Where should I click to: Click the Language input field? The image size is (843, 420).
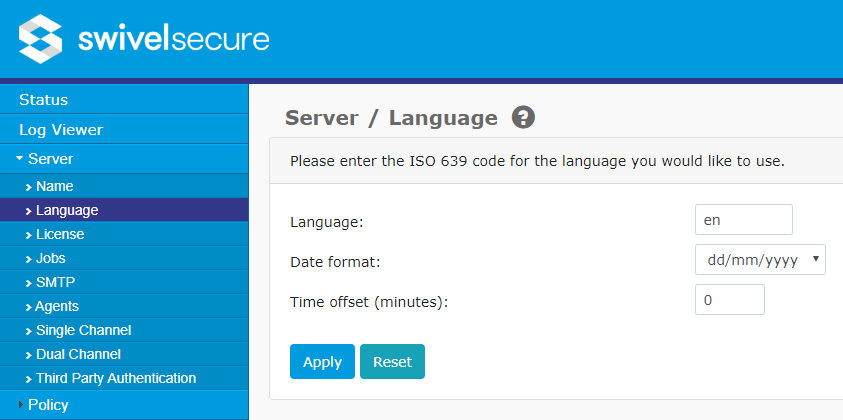click(x=744, y=219)
